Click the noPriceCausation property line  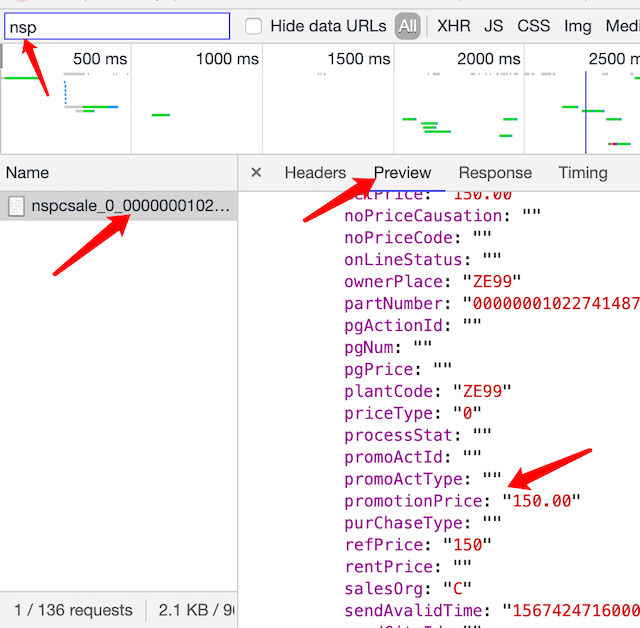[442, 215]
